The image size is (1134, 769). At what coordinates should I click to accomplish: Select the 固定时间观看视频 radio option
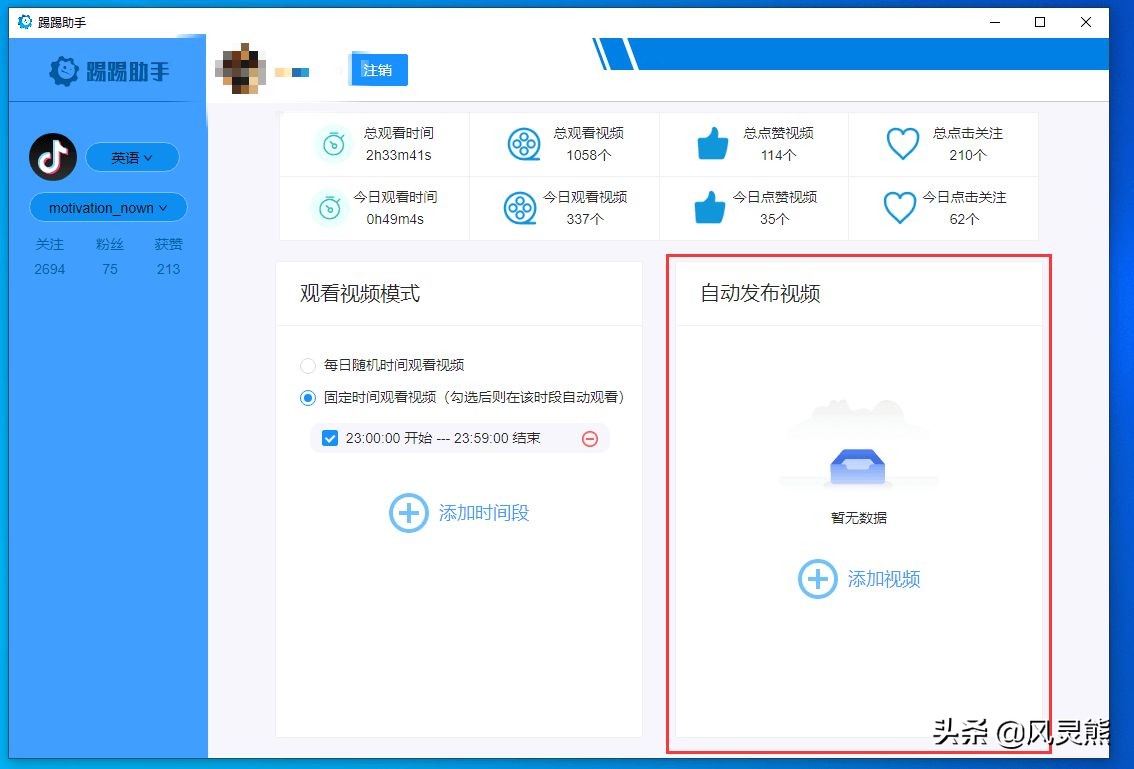[x=308, y=397]
